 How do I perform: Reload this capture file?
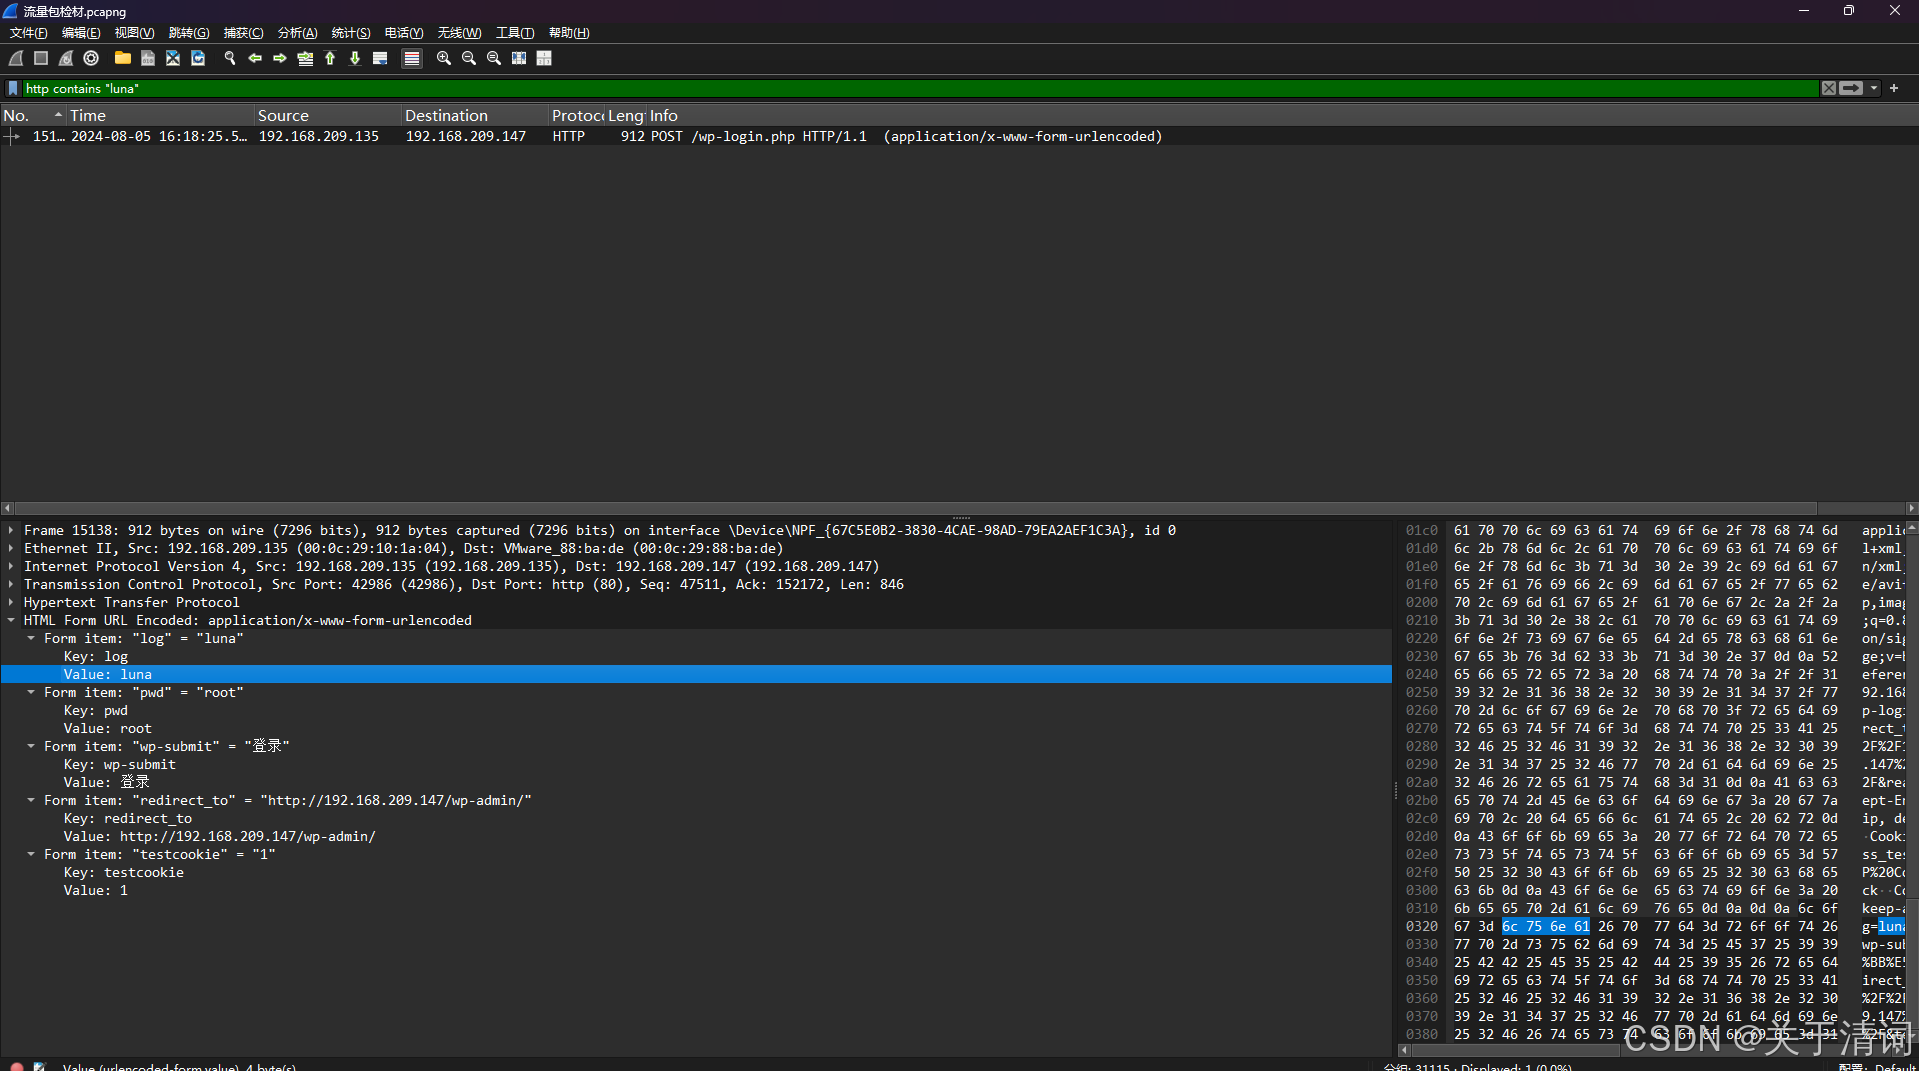198,59
